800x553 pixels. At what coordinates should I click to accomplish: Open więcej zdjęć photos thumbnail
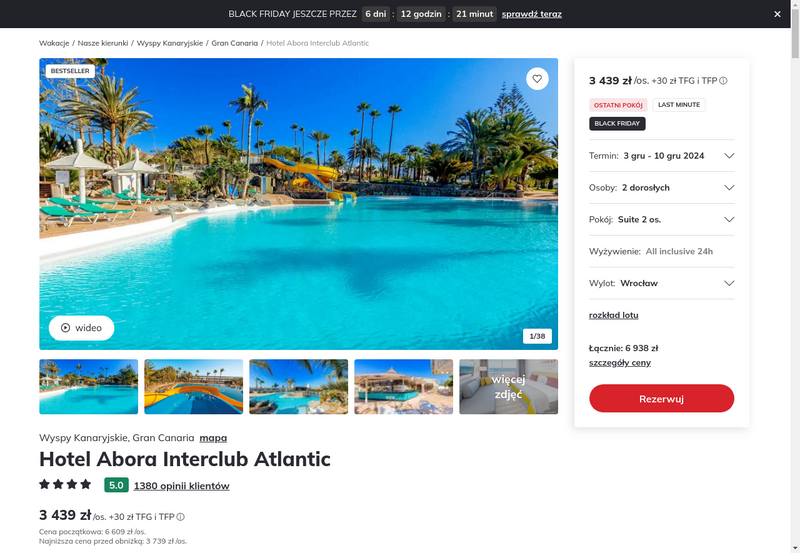click(508, 387)
